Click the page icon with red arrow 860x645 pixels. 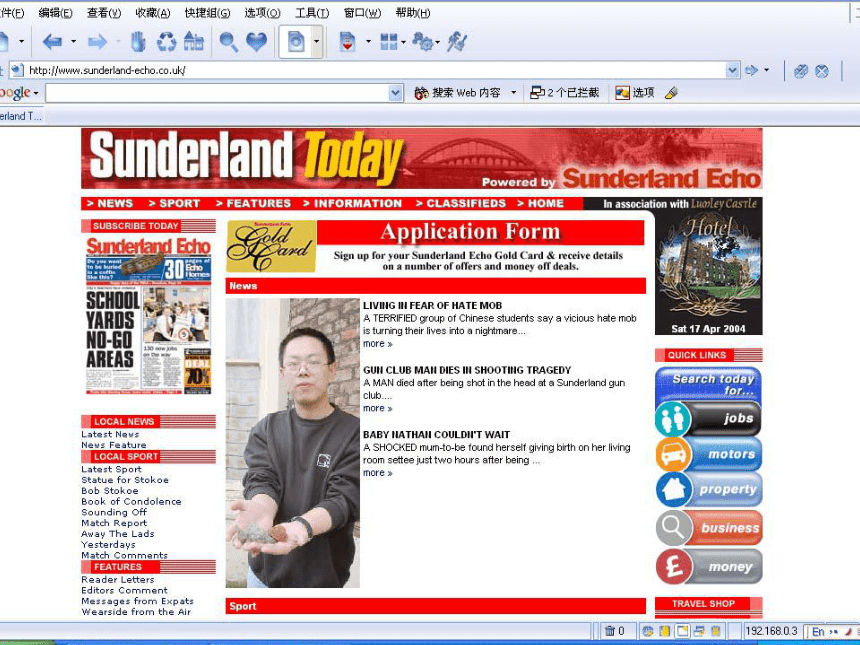(x=347, y=42)
